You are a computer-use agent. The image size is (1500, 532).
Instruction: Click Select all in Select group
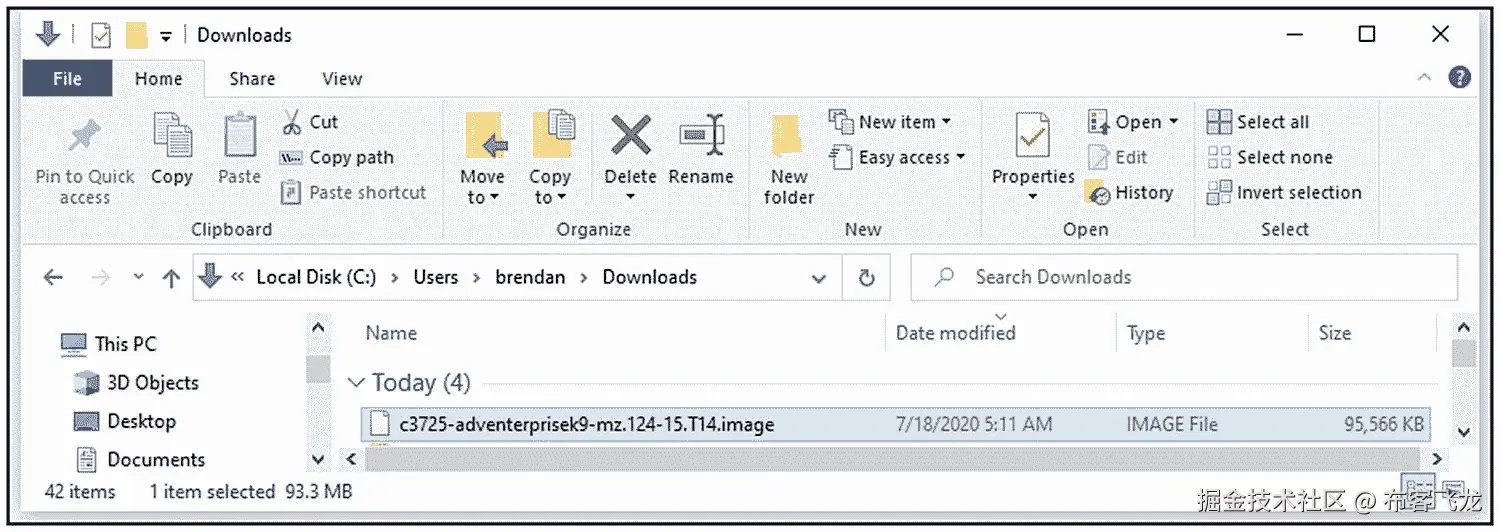pyautogui.click(x=1258, y=122)
